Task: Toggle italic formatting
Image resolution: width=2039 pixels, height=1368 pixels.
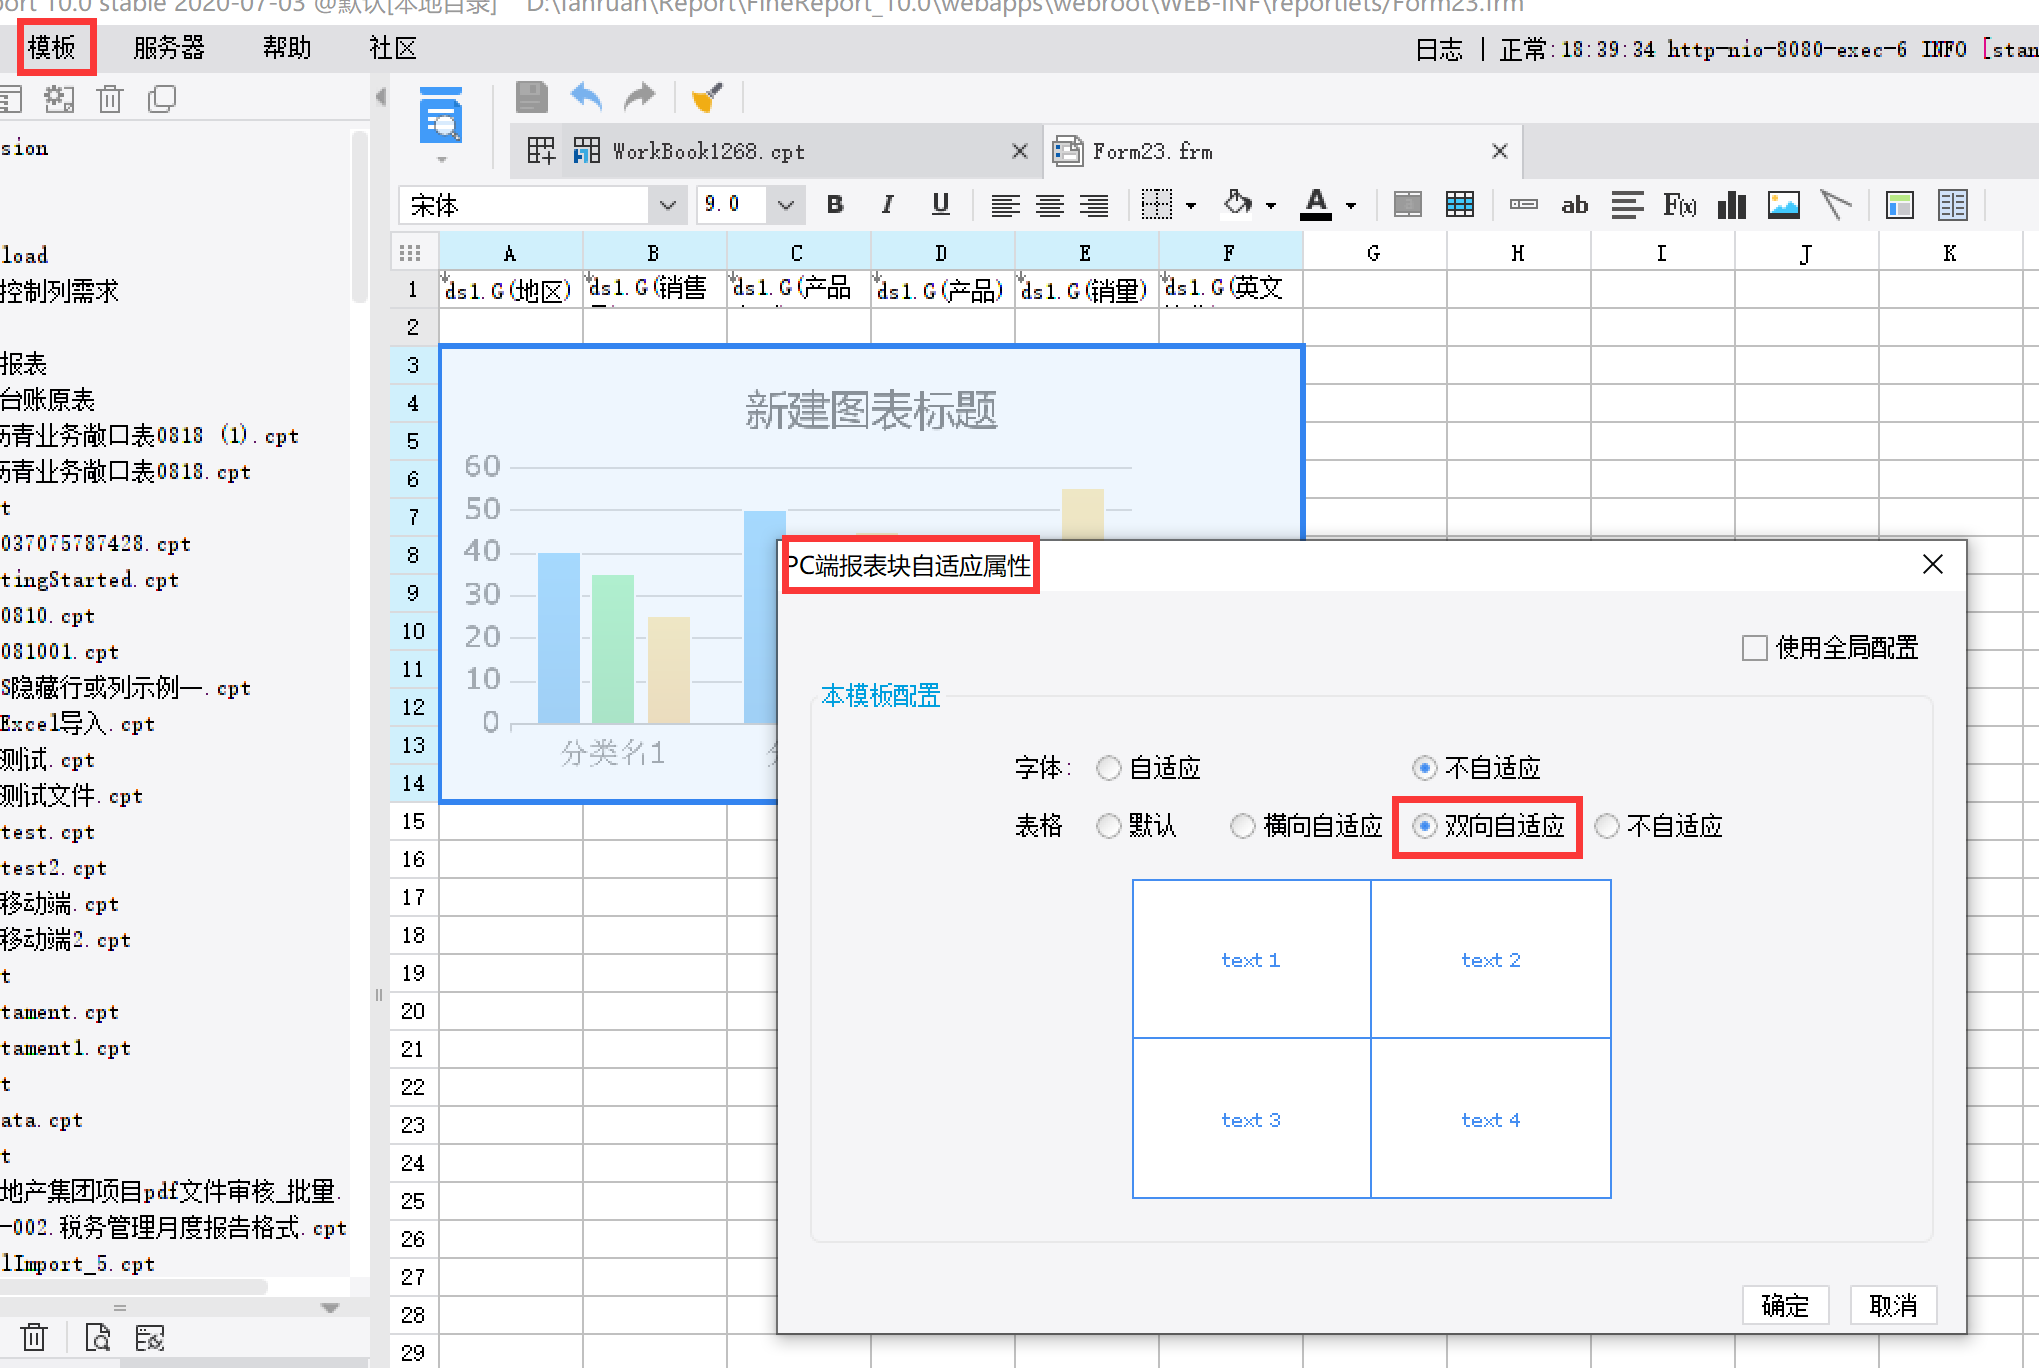Action: pyautogui.click(x=887, y=205)
